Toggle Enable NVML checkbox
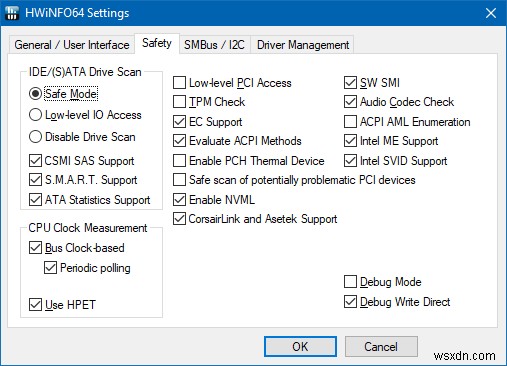 point(179,200)
